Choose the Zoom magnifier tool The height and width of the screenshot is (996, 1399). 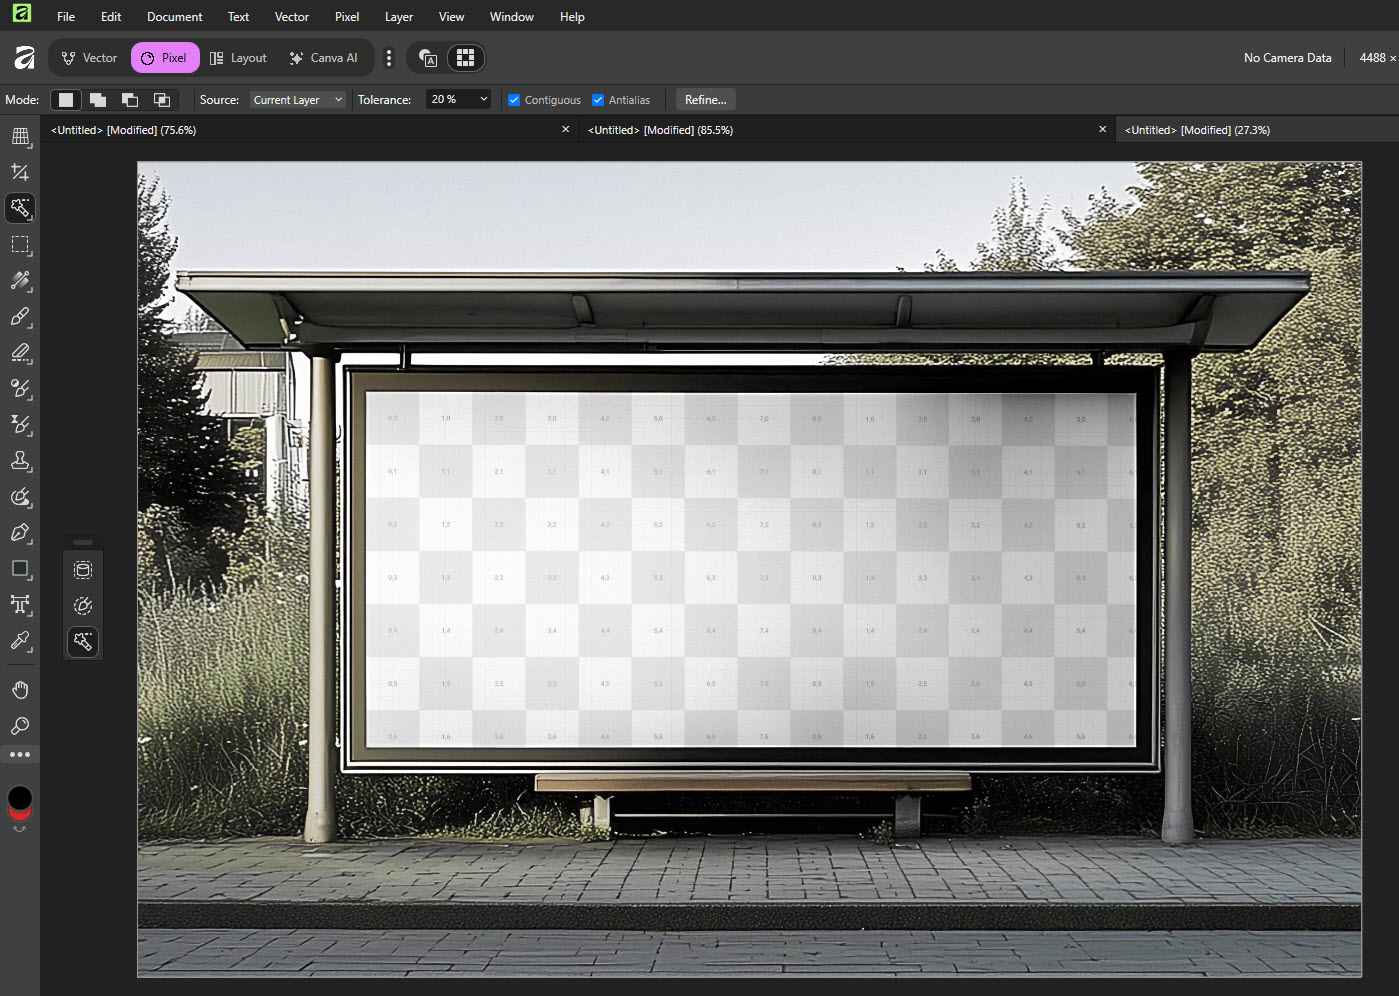[x=20, y=726]
